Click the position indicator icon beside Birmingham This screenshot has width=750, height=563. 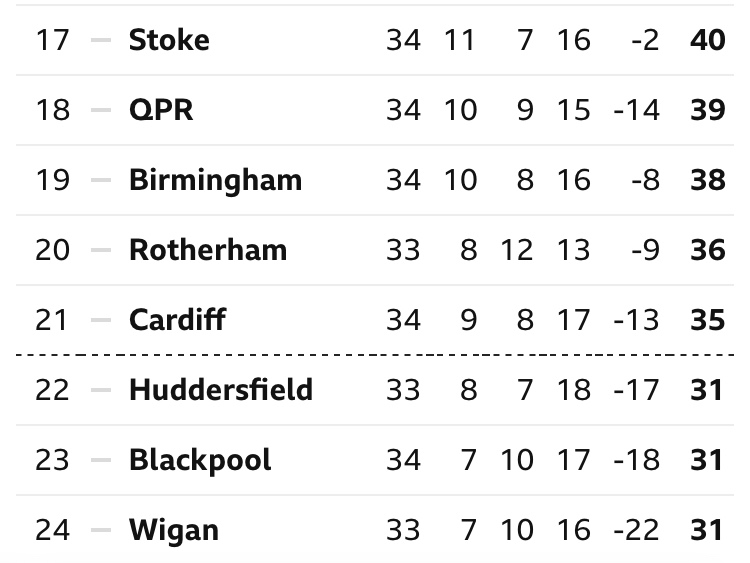coord(100,180)
